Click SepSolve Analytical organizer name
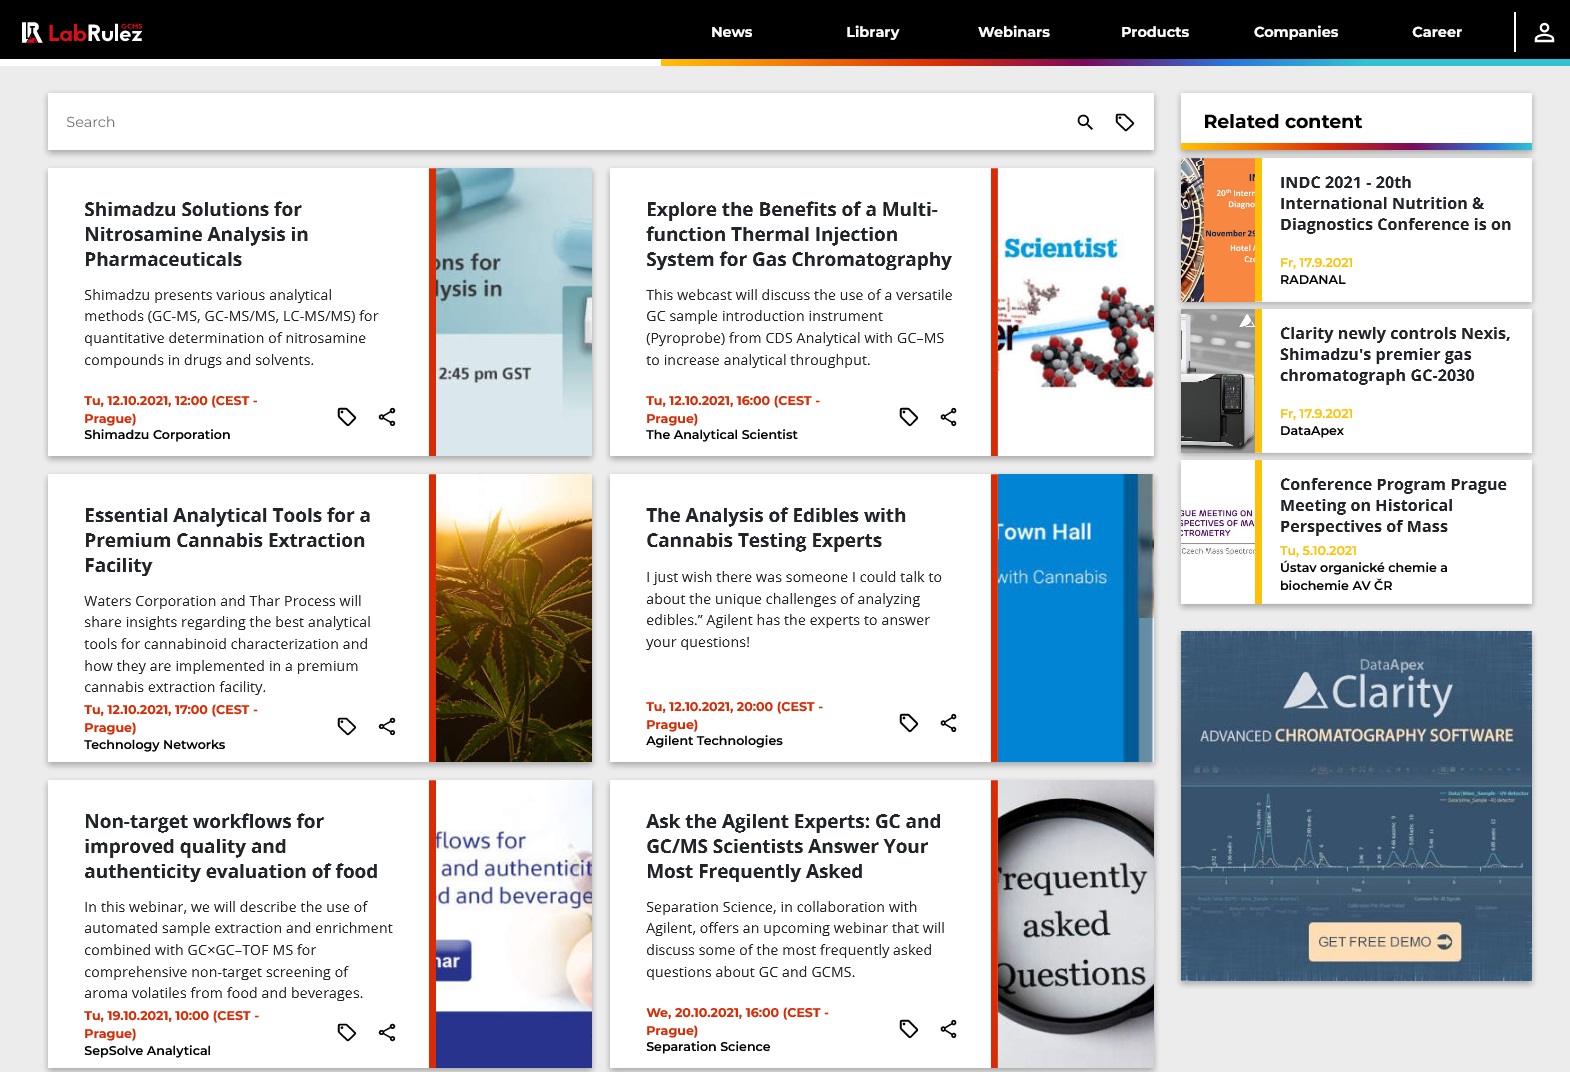Viewport: 1570px width, 1072px height. coord(147,1051)
